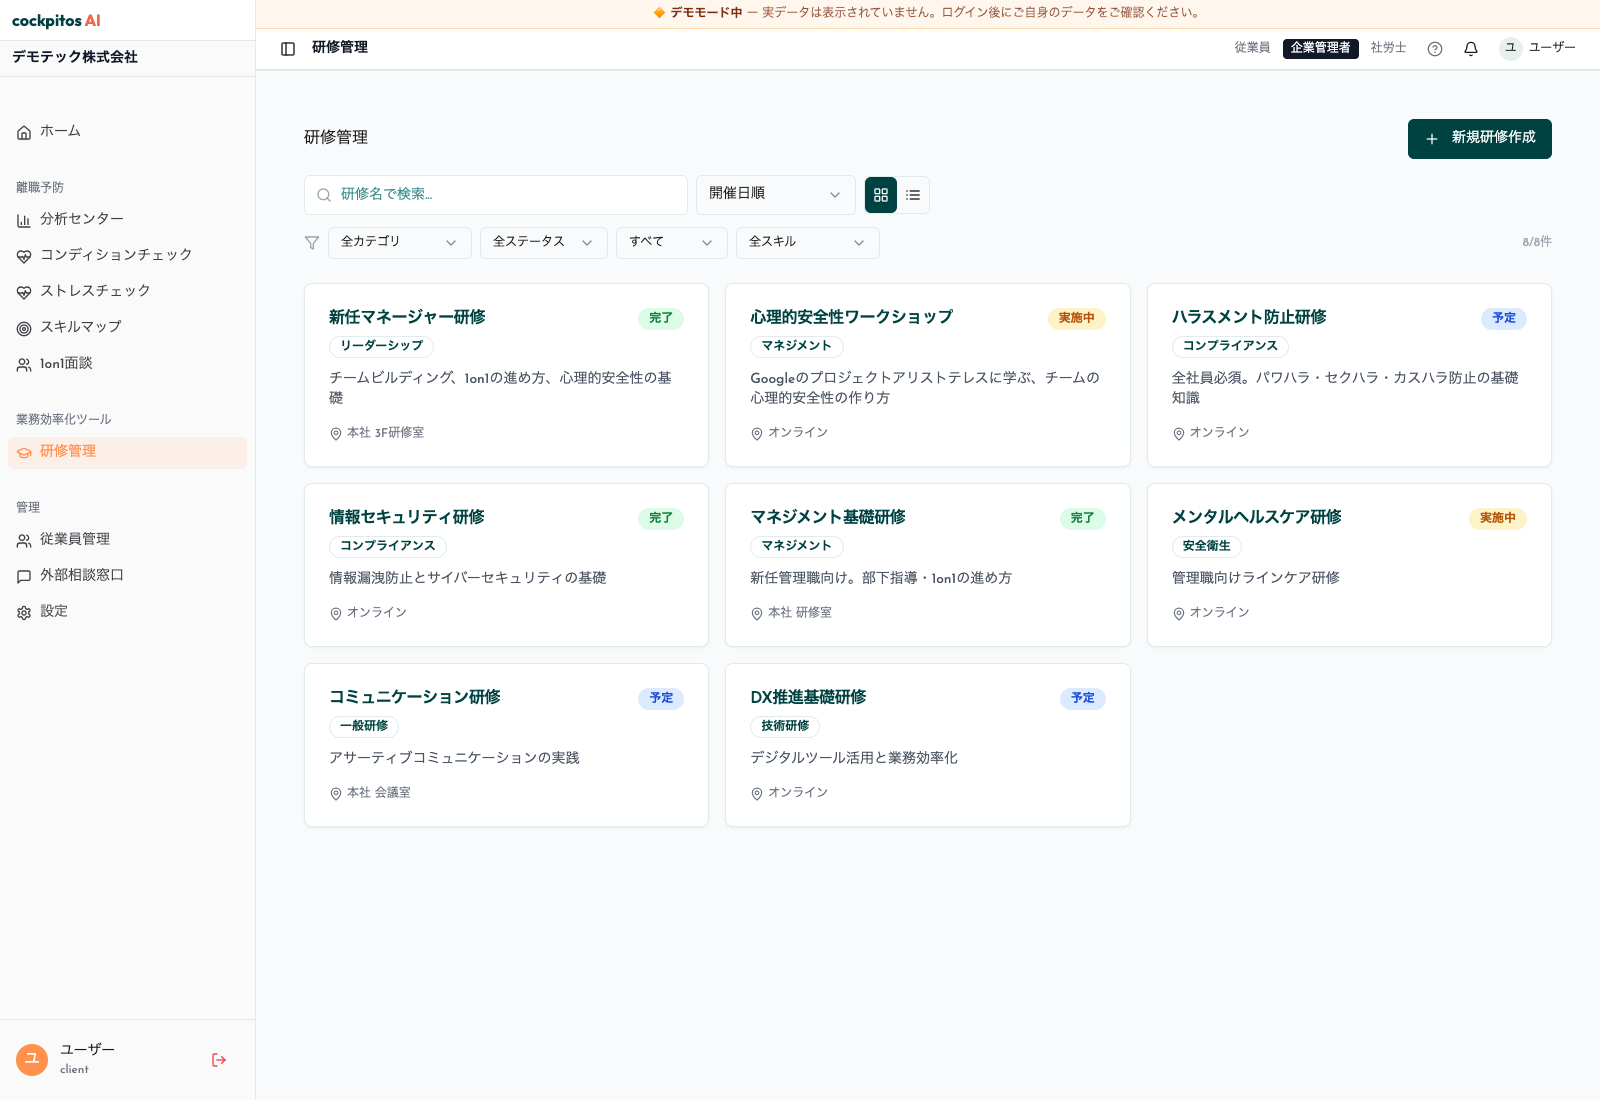Image resolution: width=1600 pixels, height=1100 pixels.
Task: Click the 研修名で検索 search field
Action: 495,194
